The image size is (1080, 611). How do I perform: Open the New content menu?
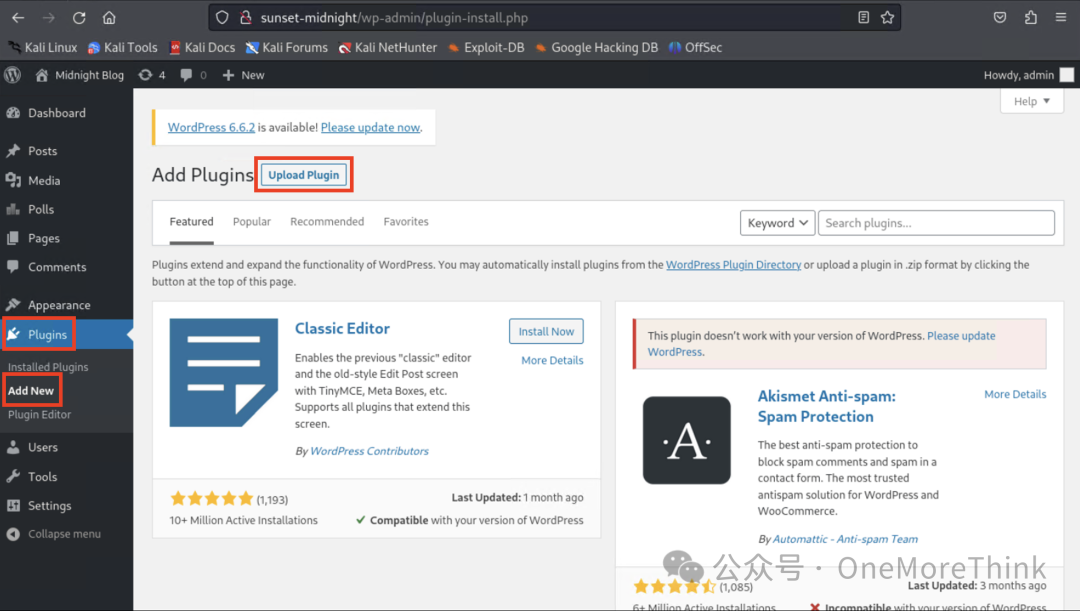tap(244, 75)
